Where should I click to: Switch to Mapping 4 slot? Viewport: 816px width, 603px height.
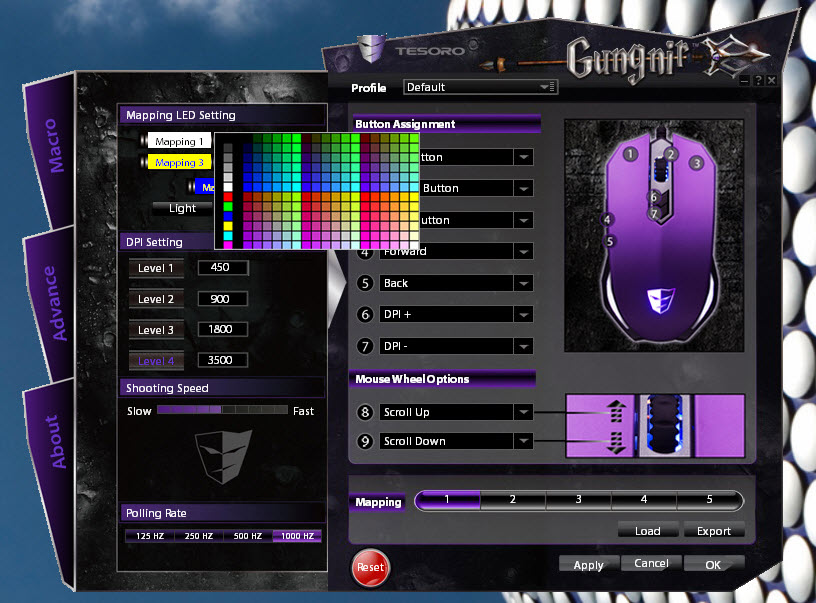(644, 500)
